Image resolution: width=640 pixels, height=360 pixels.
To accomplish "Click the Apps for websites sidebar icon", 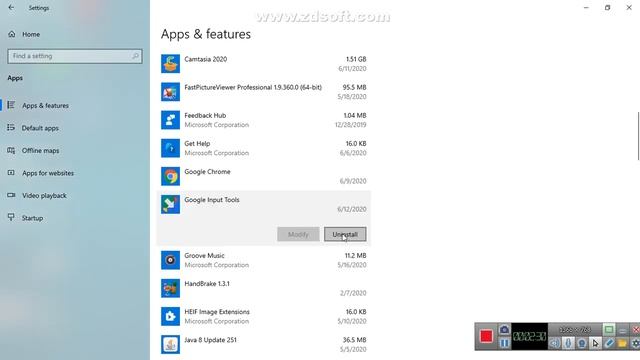I will [x=11, y=173].
